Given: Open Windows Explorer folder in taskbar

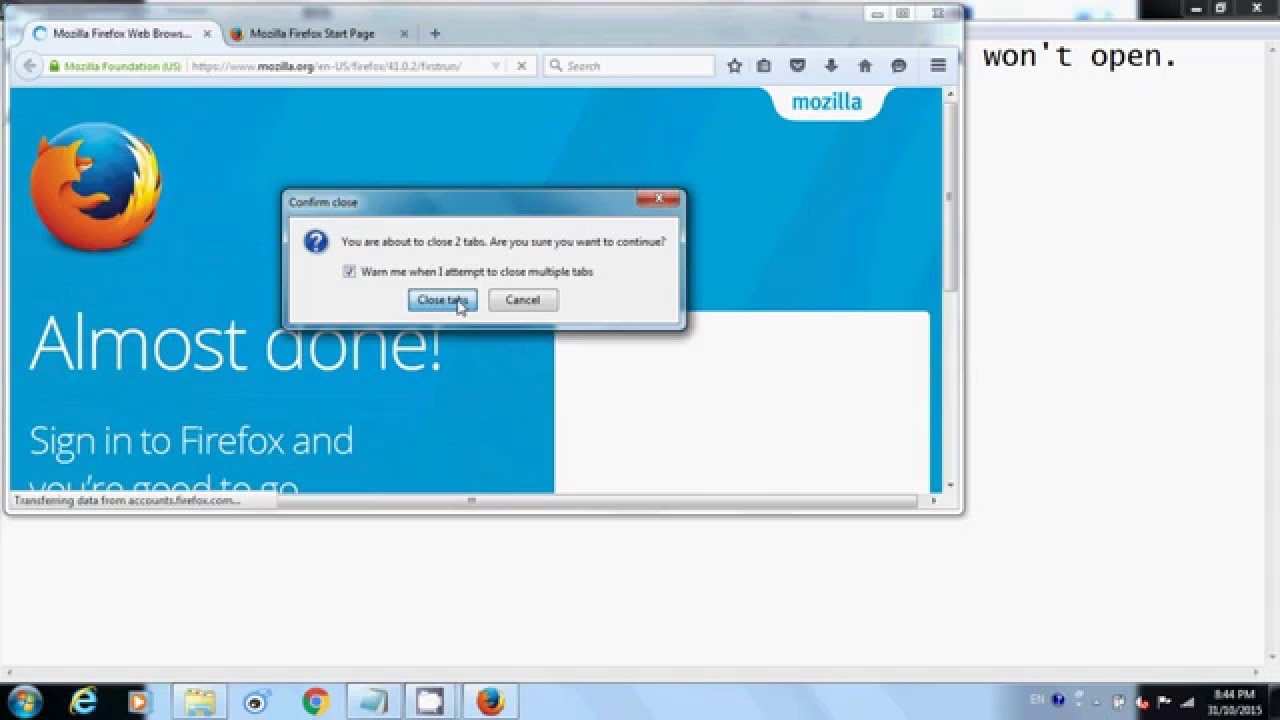Looking at the screenshot, I should click(200, 702).
